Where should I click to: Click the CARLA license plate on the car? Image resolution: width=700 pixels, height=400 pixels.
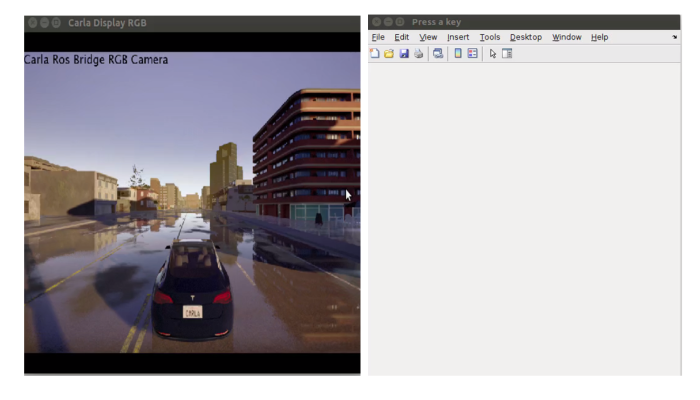point(192,312)
